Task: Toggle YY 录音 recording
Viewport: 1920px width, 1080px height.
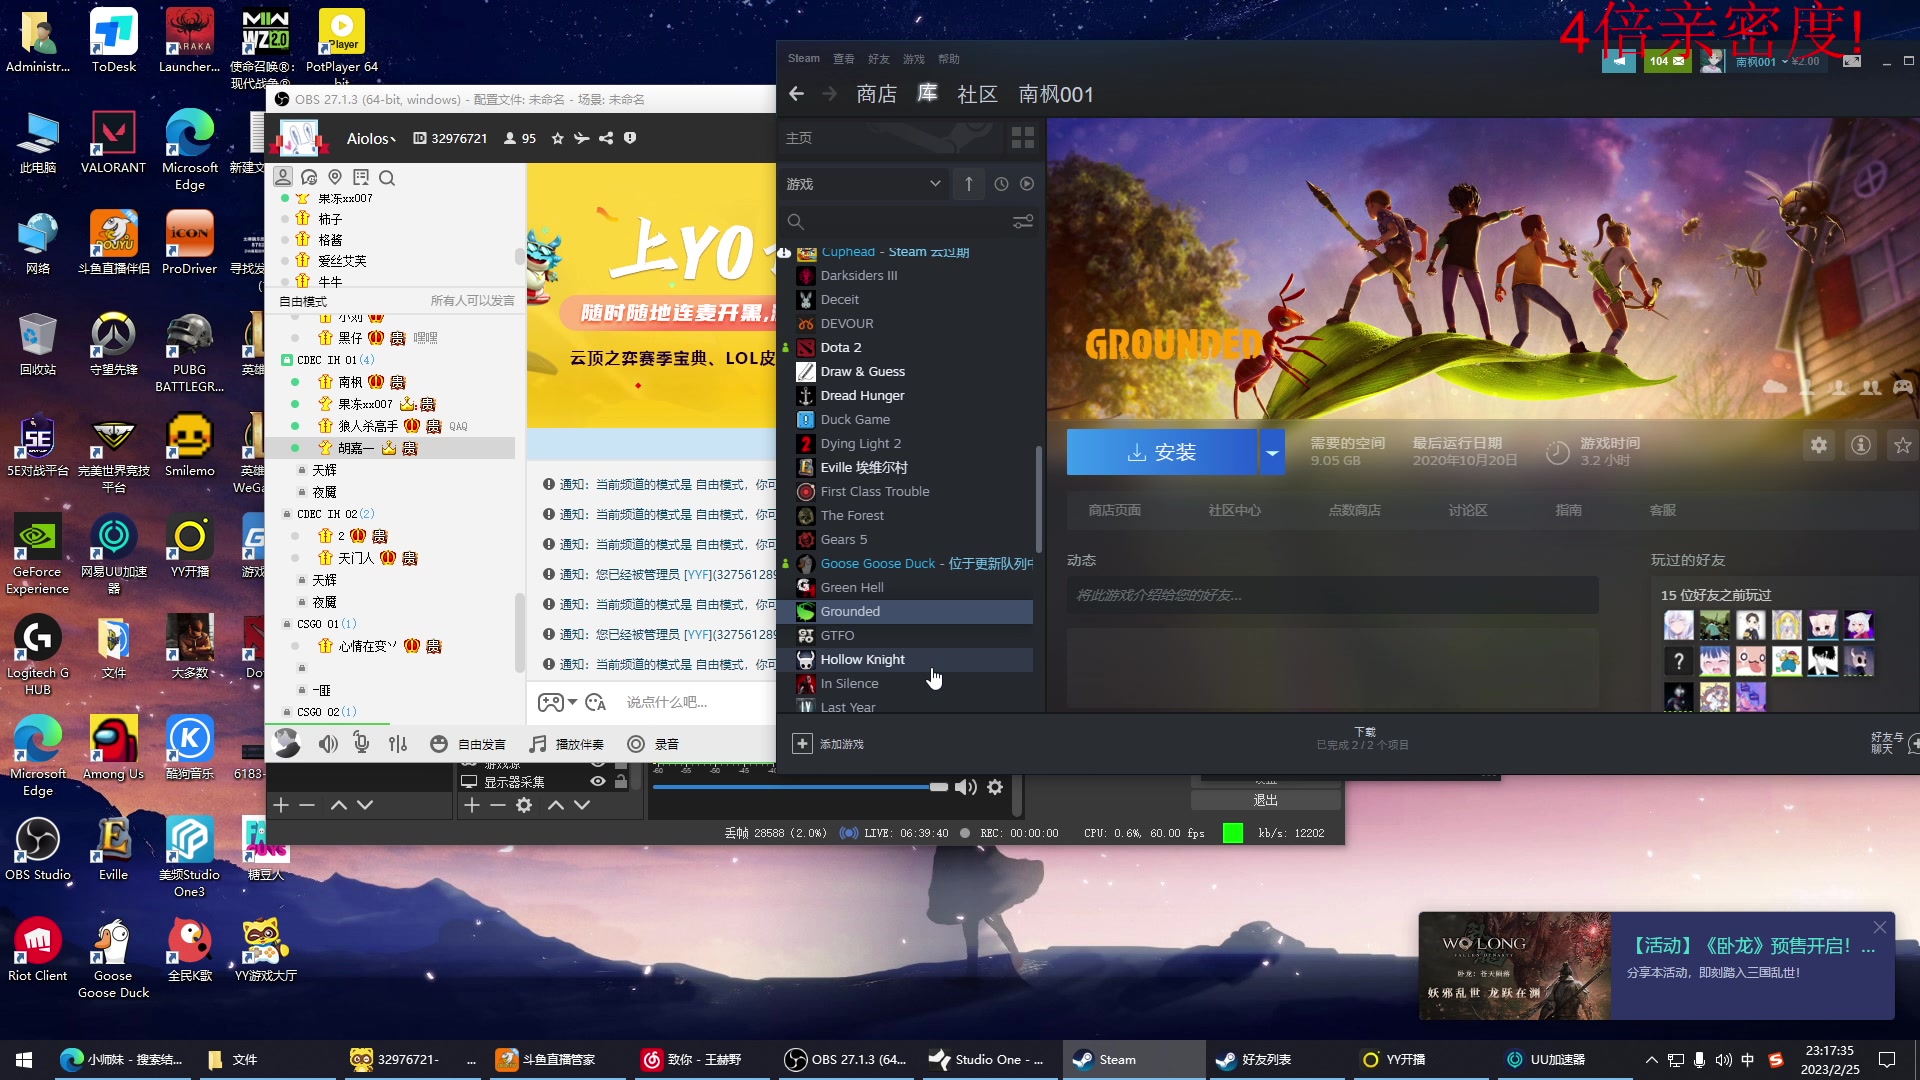Action: (653, 744)
